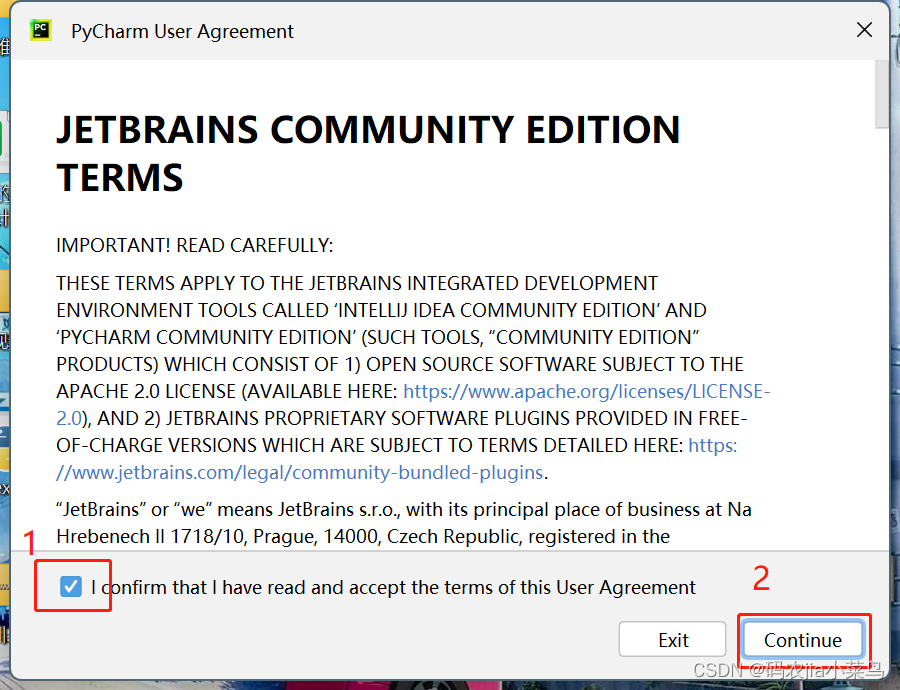Uncheck the user agreement confirmation checkbox
Image resolution: width=900 pixels, height=690 pixels.
point(71,587)
